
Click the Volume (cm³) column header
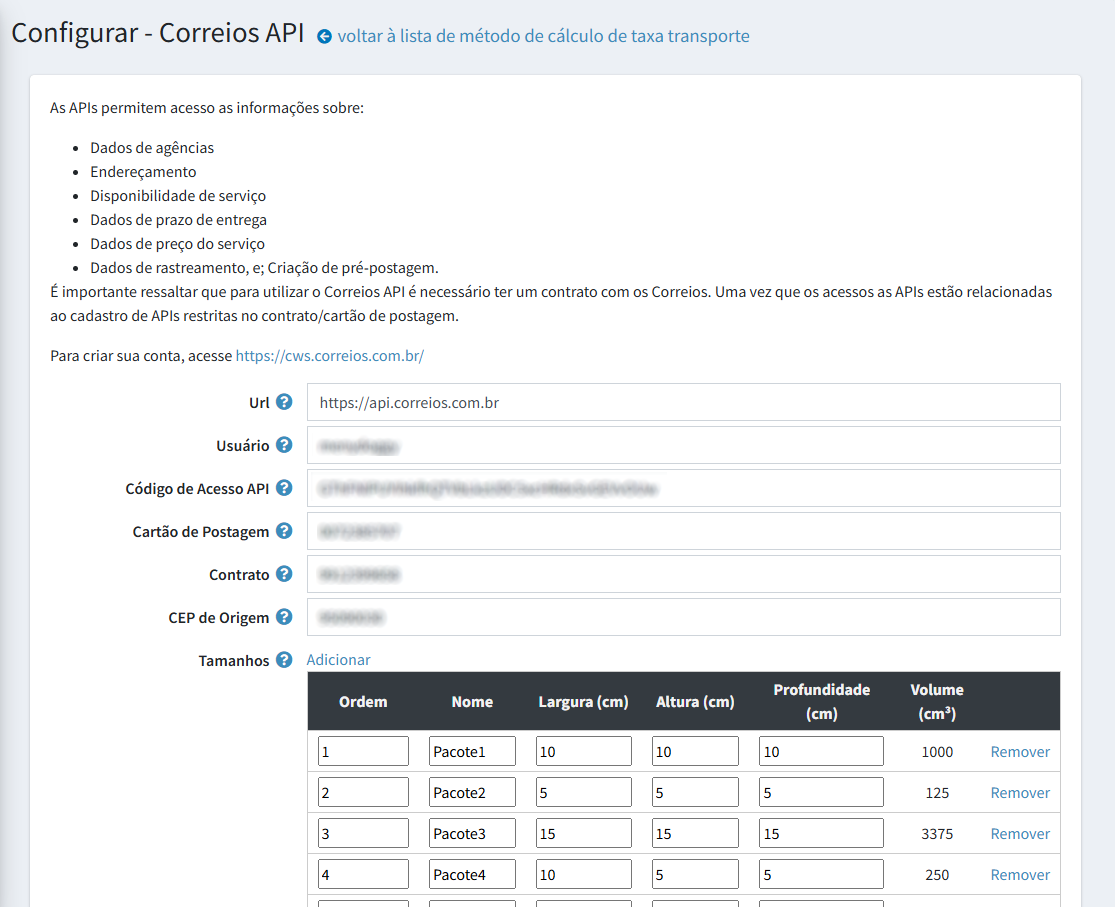point(937,701)
